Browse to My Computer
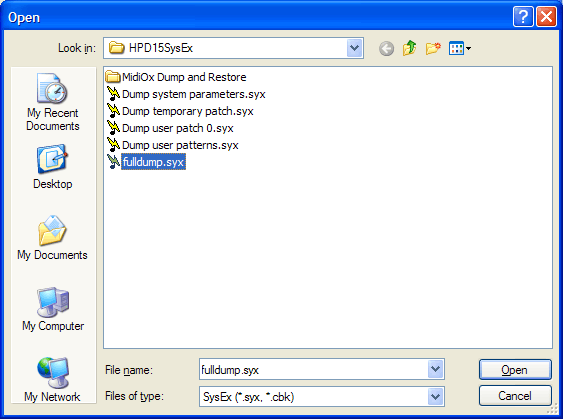 click(53, 309)
